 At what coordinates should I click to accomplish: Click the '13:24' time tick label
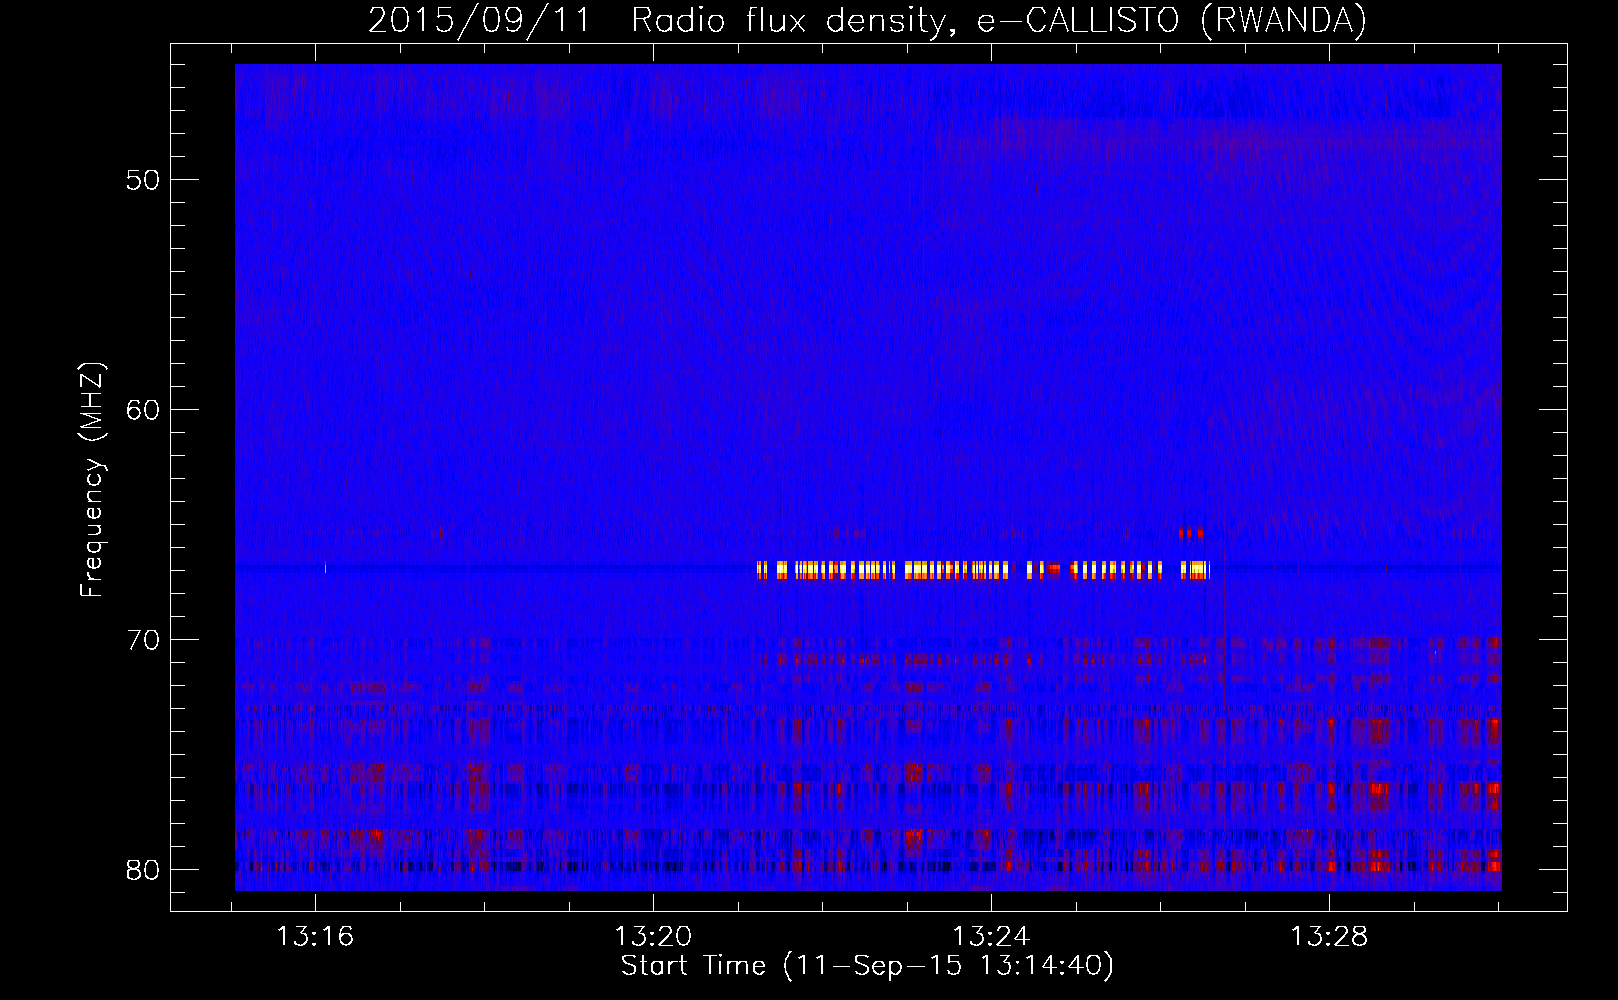pyautogui.click(x=991, y=937)
